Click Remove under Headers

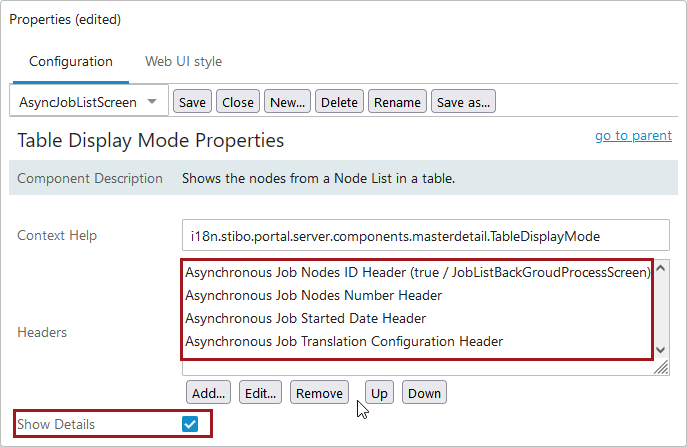coord(319,393)
